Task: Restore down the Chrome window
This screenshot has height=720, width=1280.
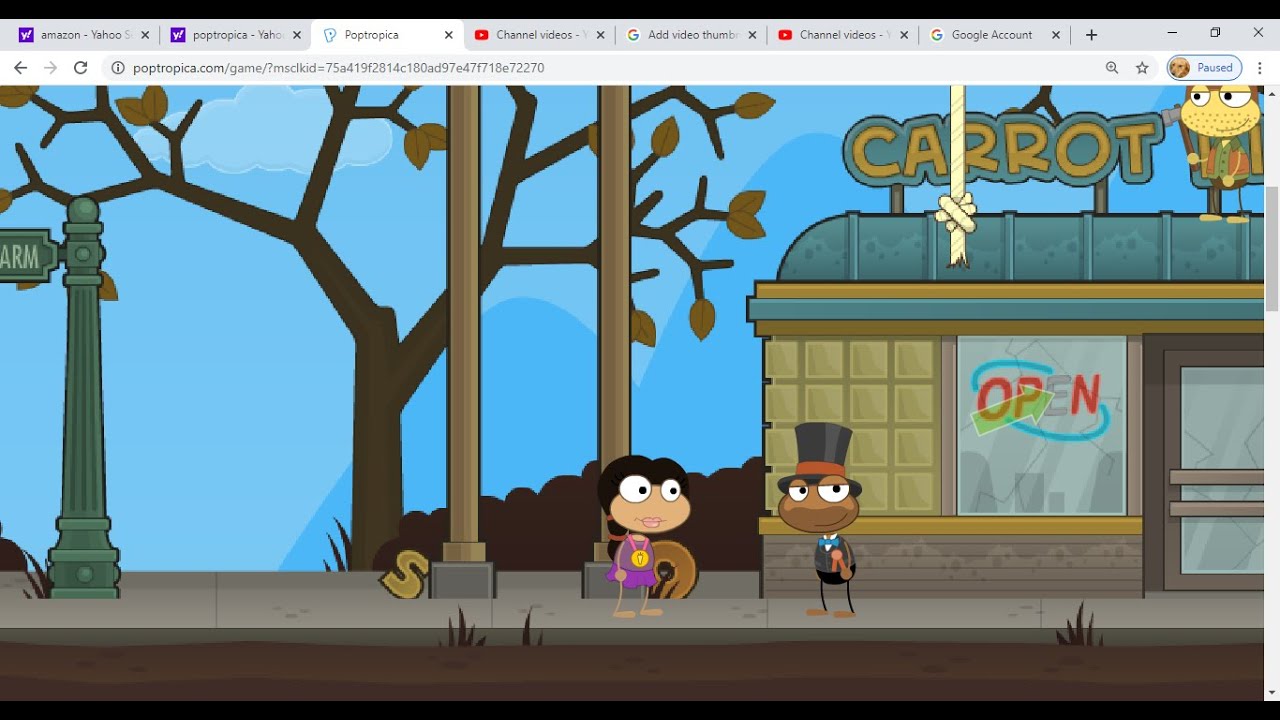Action: click(1215, 33)
